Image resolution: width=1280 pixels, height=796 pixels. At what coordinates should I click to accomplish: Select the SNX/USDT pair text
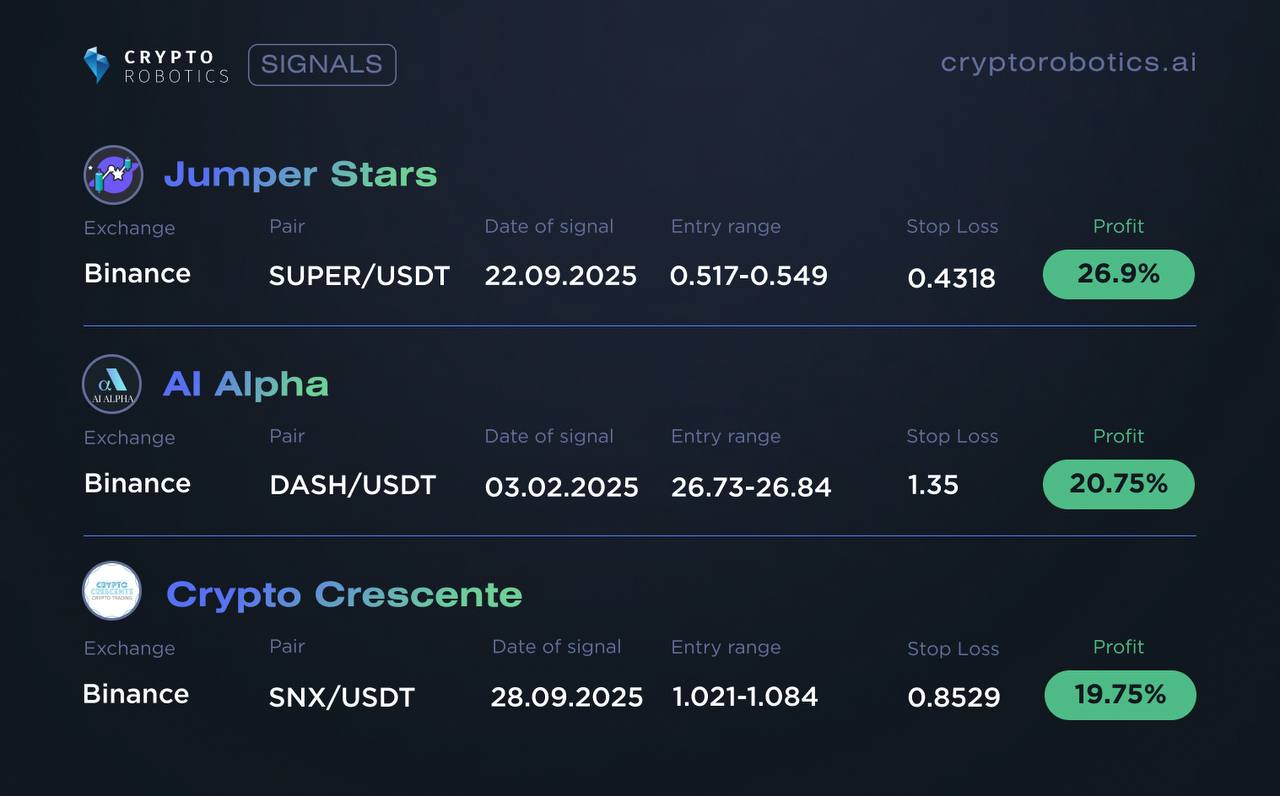click(342, 697)
